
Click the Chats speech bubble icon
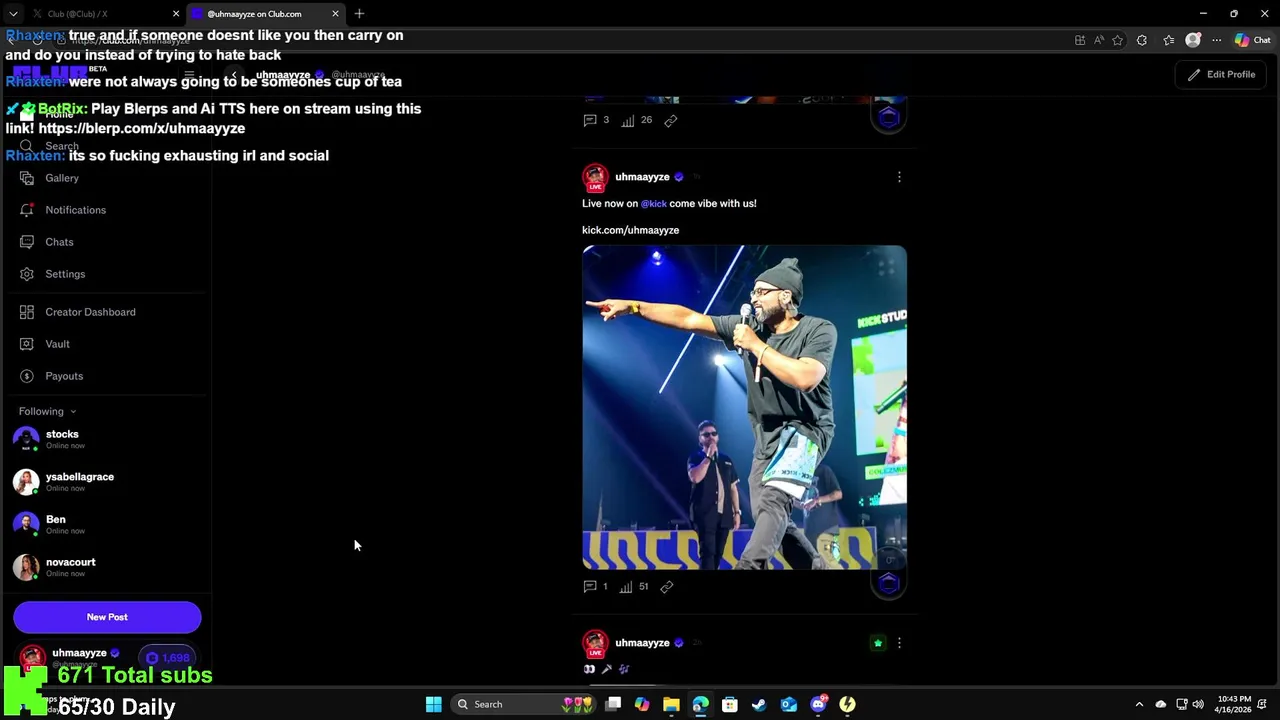27,242
